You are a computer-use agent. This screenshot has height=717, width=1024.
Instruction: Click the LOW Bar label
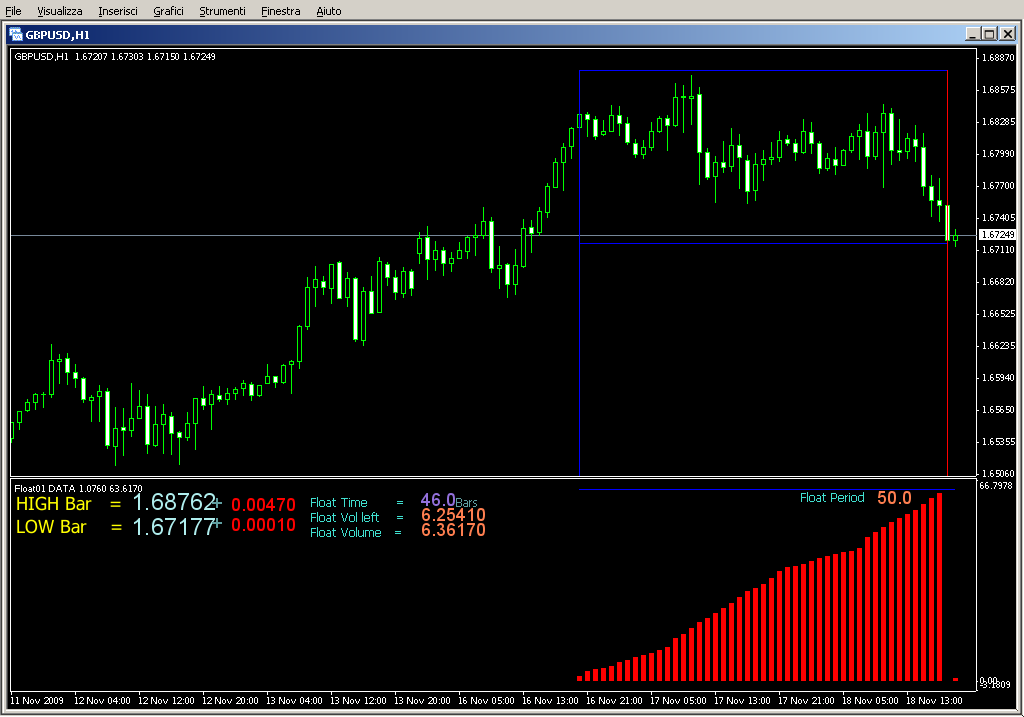coord(51,527)
